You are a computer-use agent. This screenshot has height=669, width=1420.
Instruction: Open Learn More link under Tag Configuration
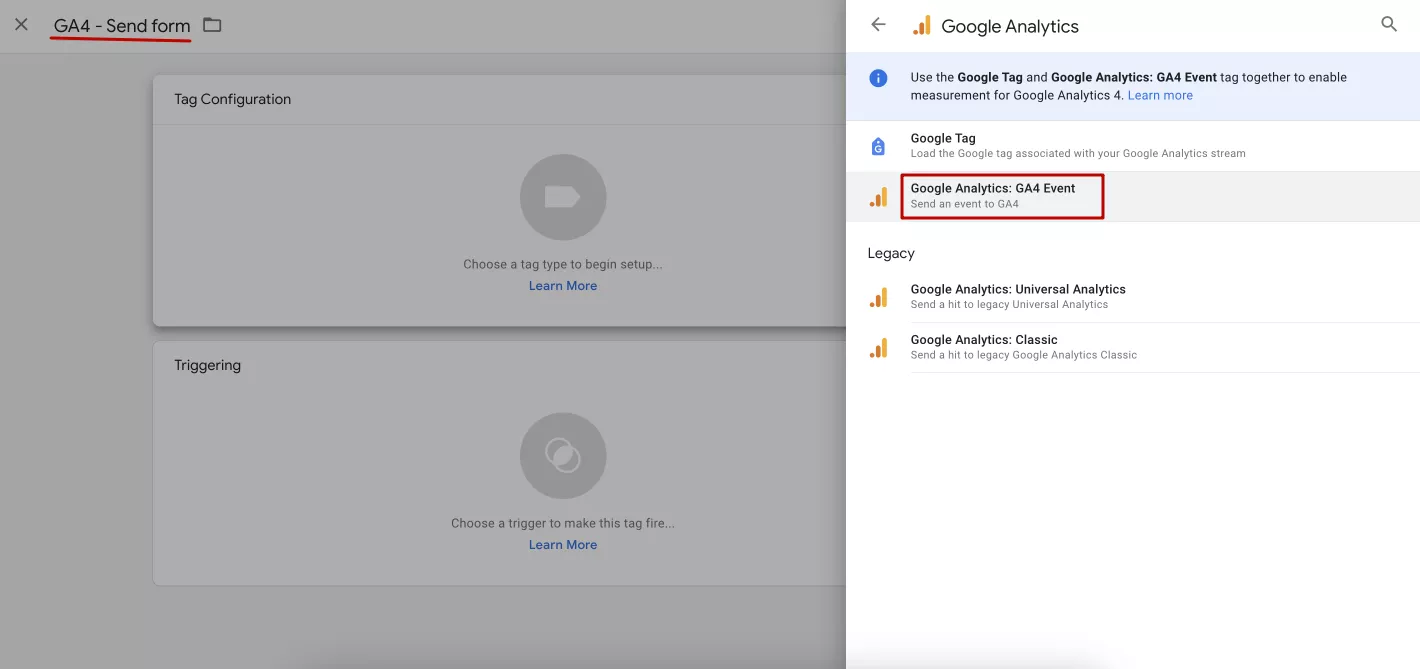coord(563,286)
